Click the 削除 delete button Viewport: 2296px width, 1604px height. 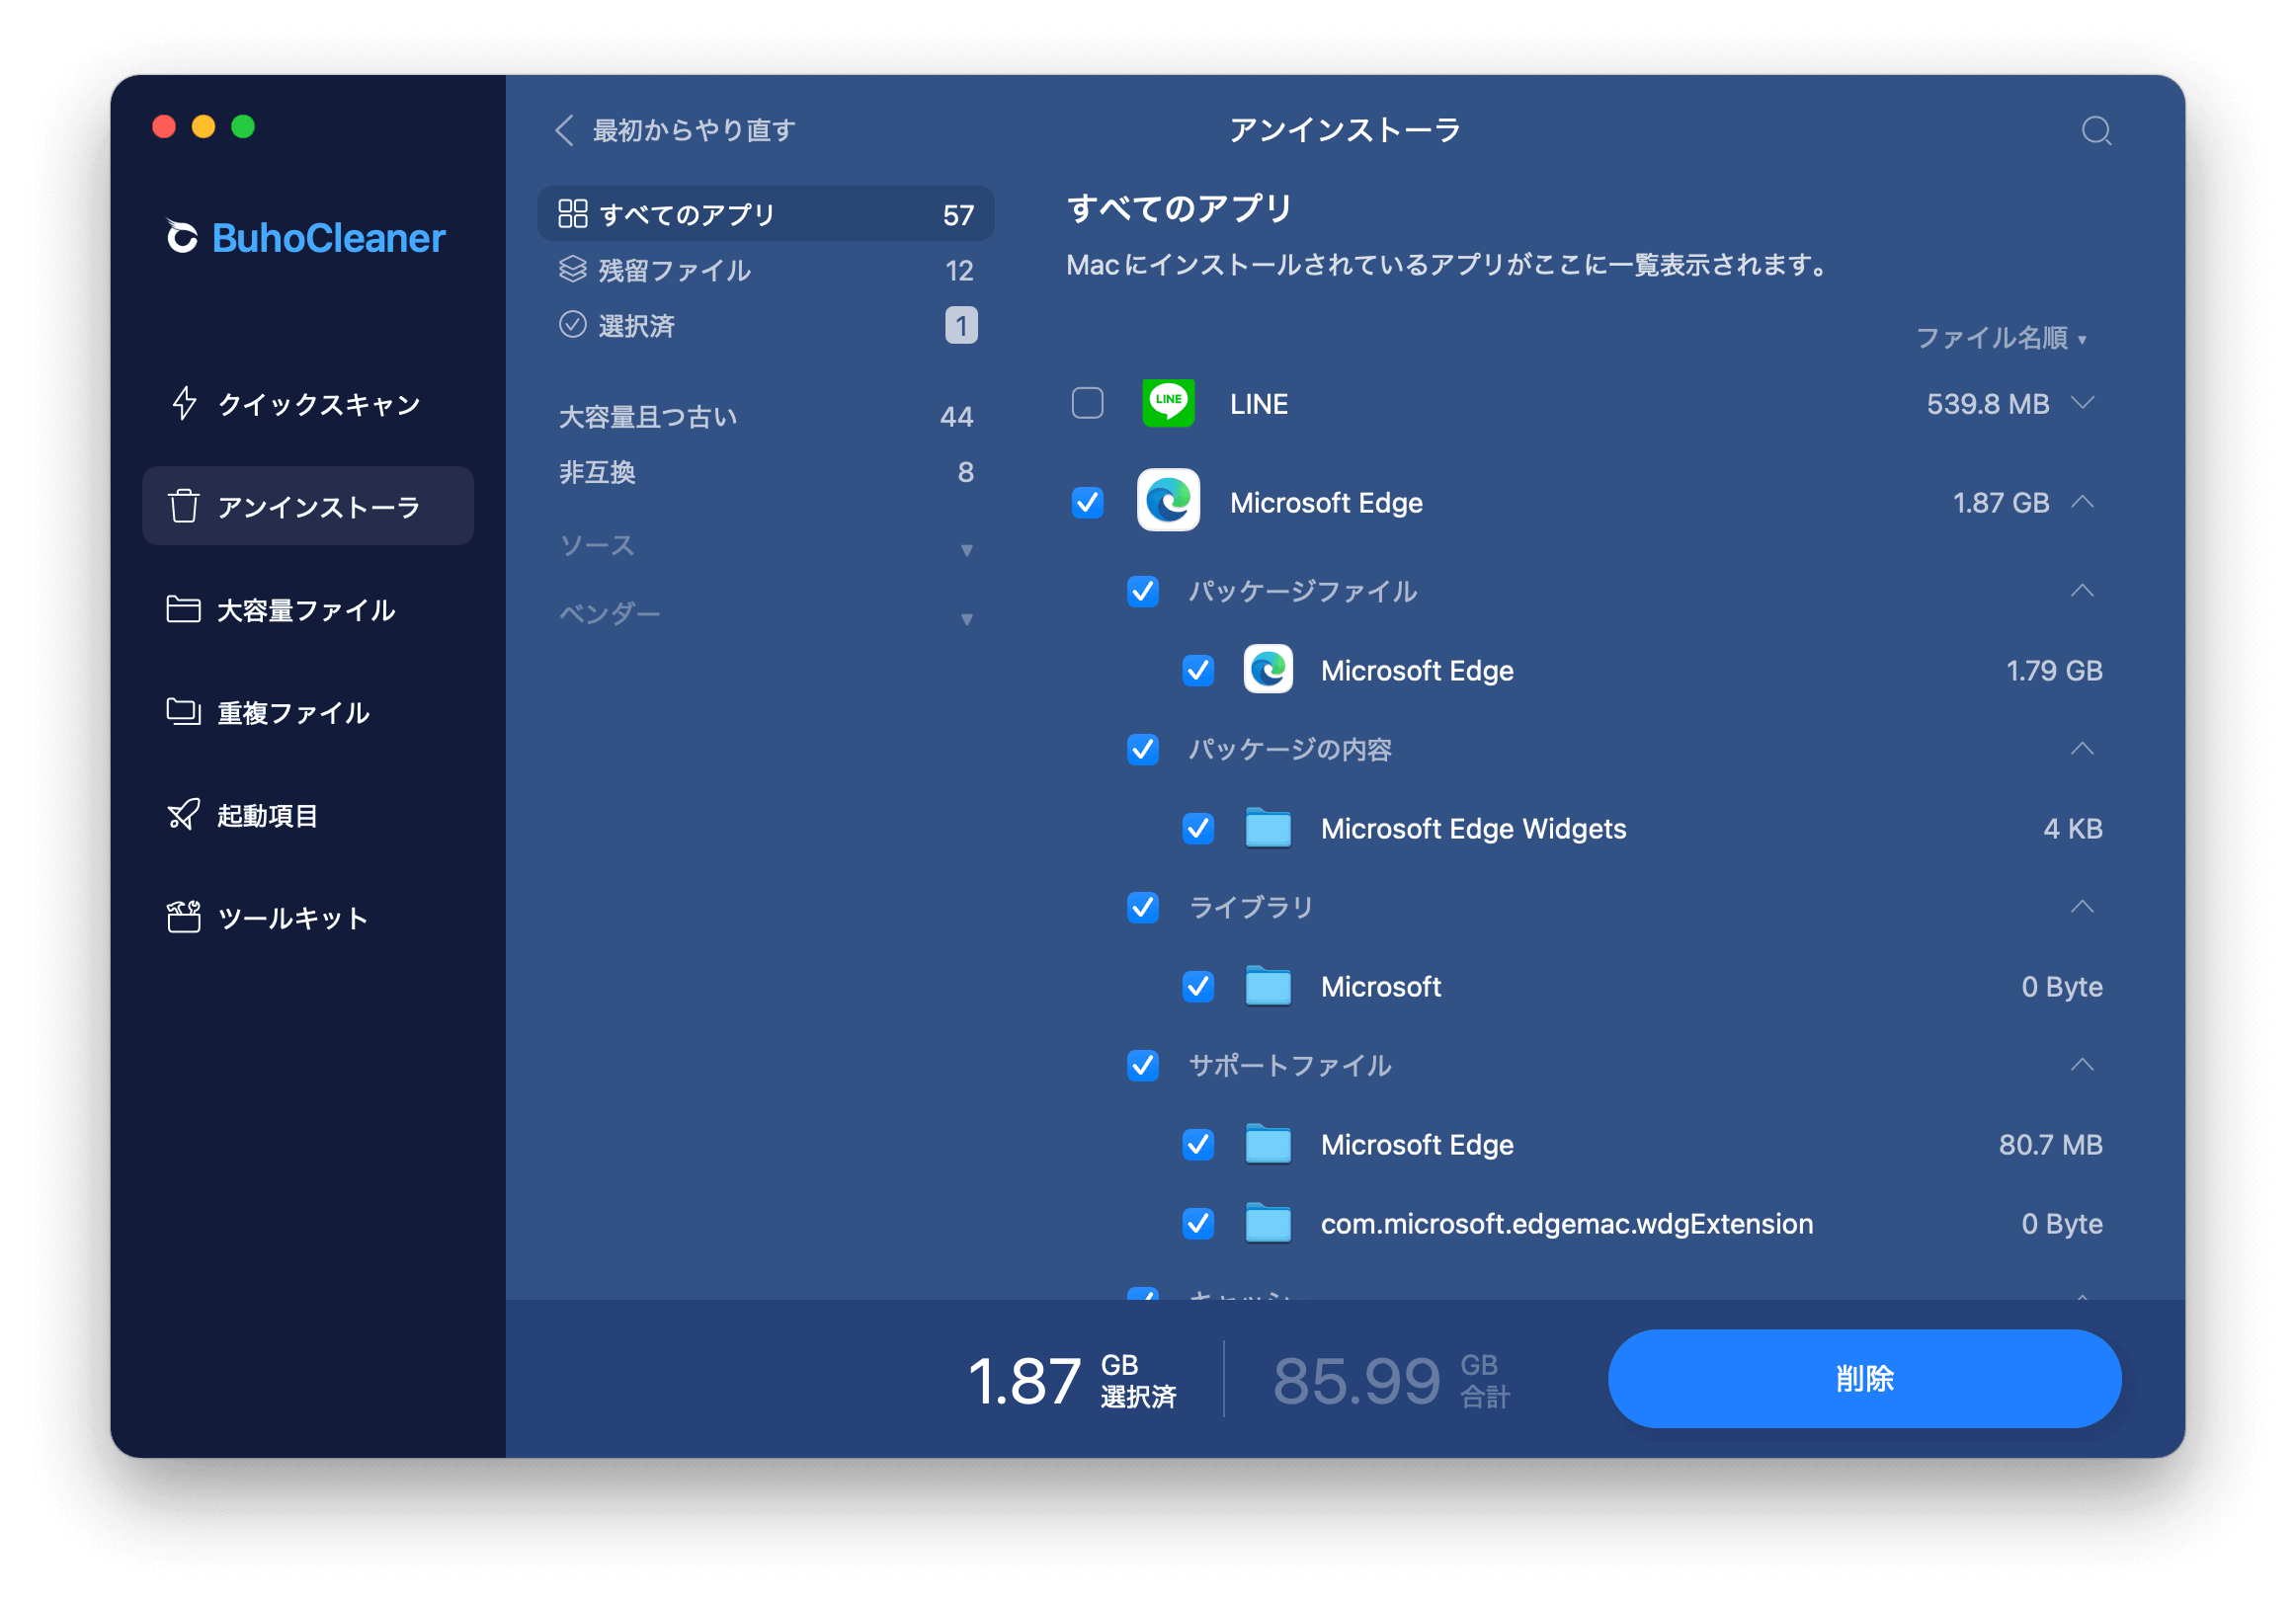click(1864, 1378)
